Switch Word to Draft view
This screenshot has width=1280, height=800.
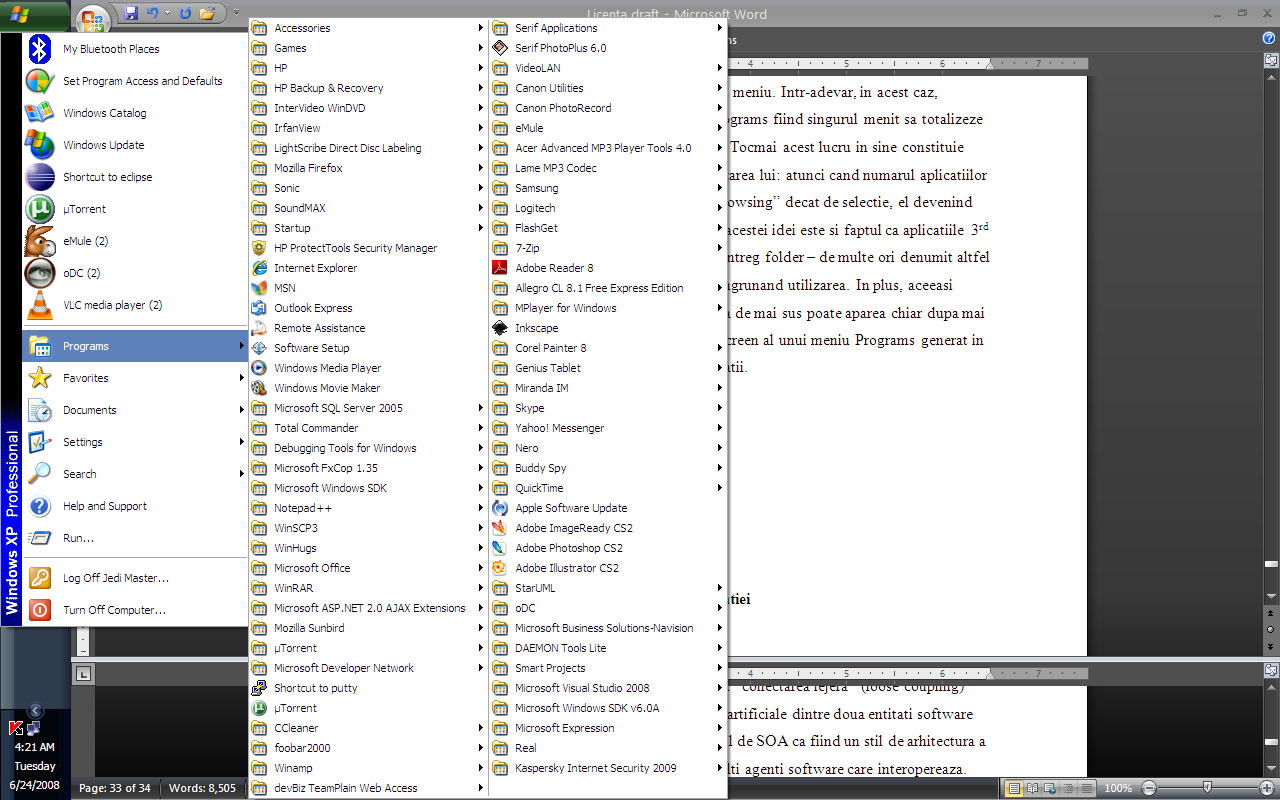point(1087,788)
